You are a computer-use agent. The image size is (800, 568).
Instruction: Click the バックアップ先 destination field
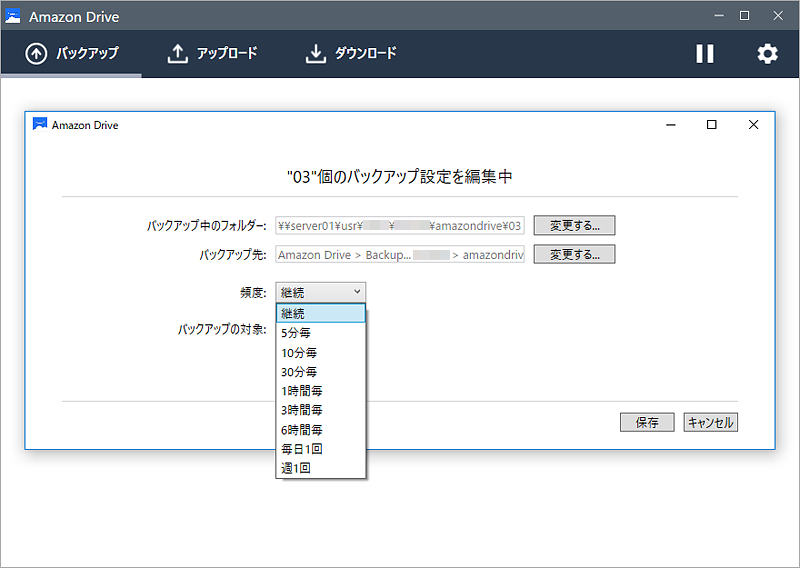(400, 254)
